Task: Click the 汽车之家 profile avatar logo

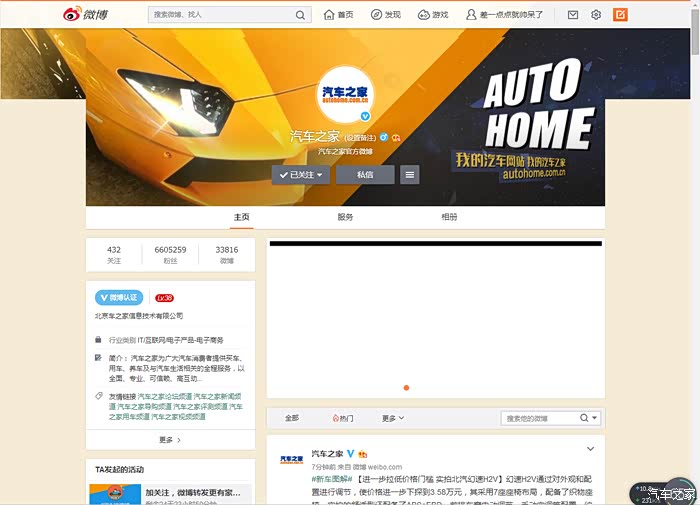Action: 345,95
